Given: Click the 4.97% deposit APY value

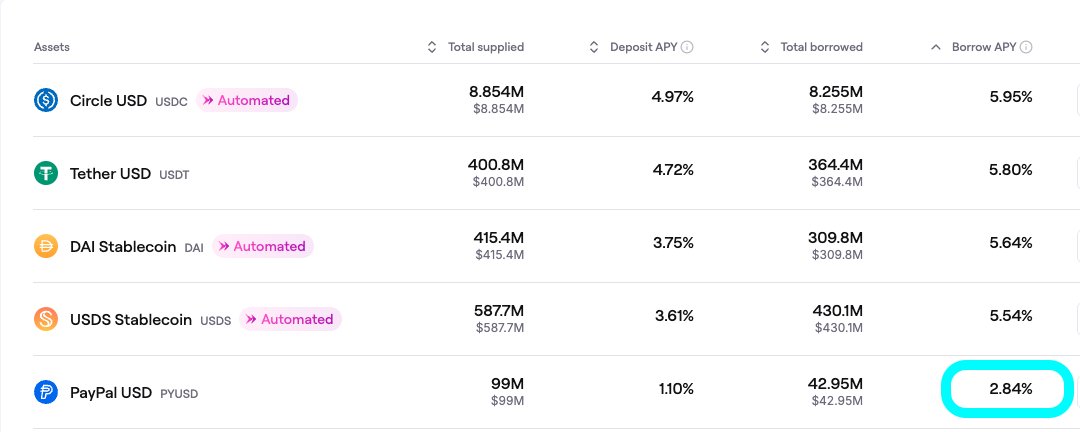Looking at the screenshot, I should coord(673,97).
